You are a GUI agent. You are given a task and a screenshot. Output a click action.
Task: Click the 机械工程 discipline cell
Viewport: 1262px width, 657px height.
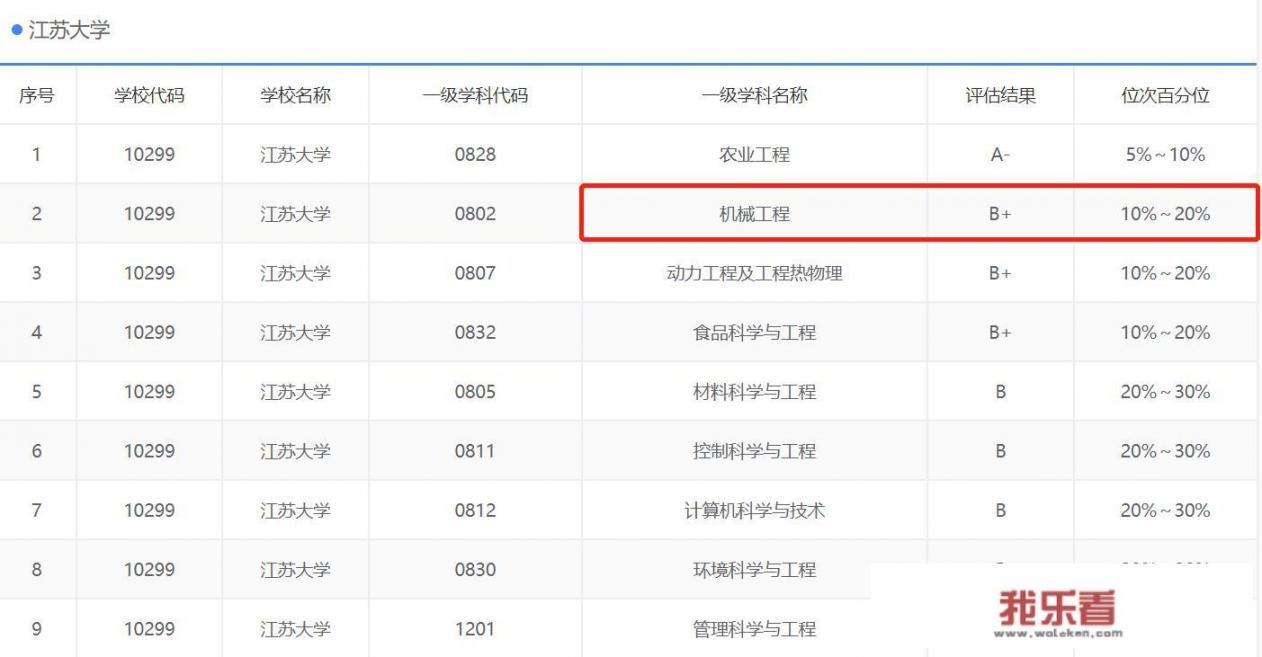tap(755, 214)
